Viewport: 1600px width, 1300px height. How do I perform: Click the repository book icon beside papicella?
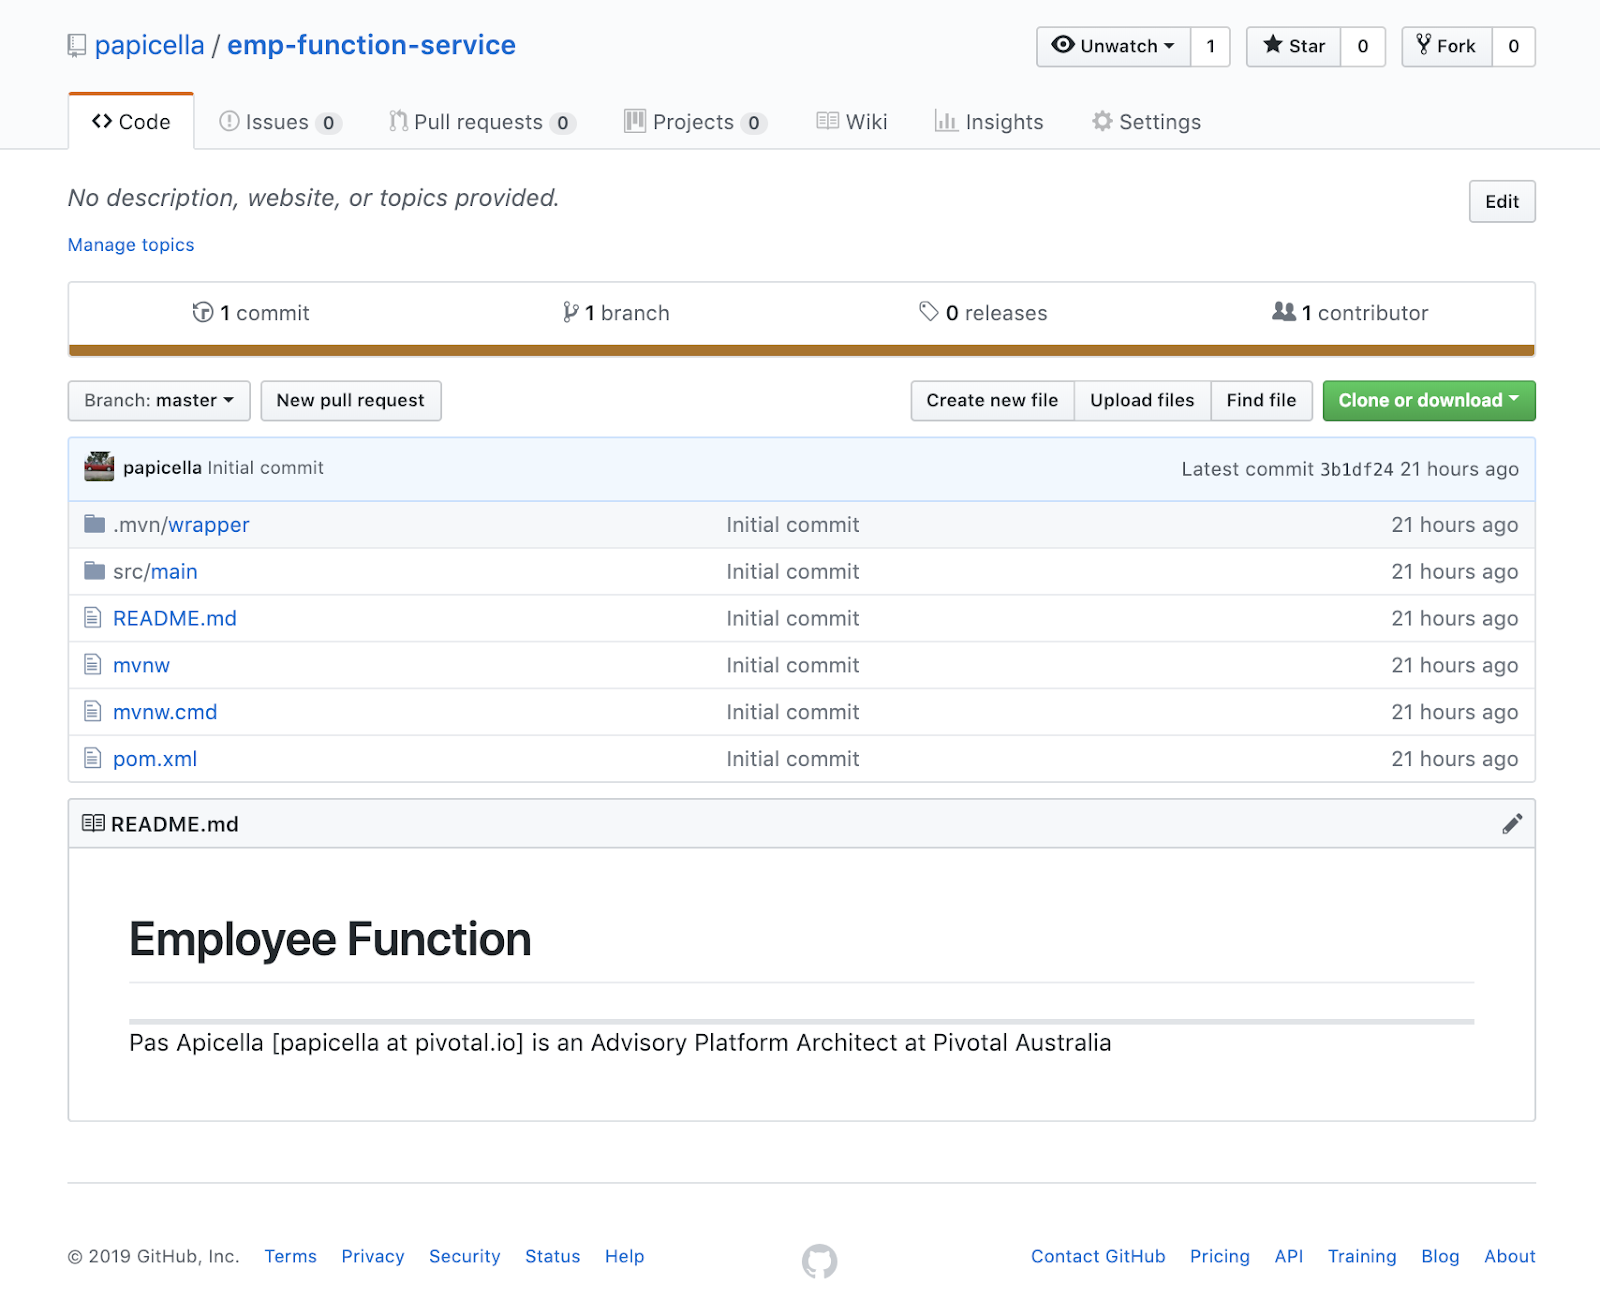[x=77, y=46]
